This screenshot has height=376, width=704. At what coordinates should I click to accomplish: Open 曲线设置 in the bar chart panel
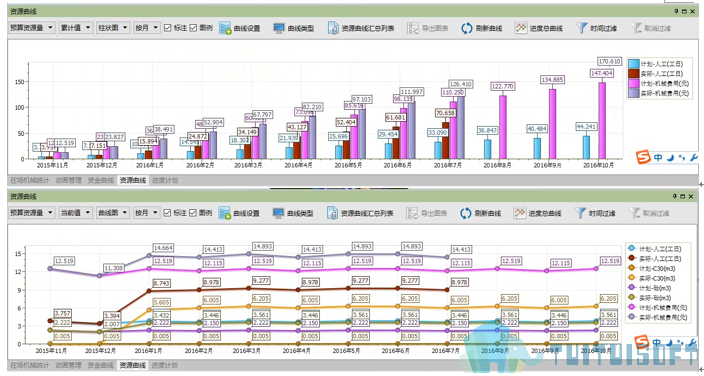pos(240,28)
